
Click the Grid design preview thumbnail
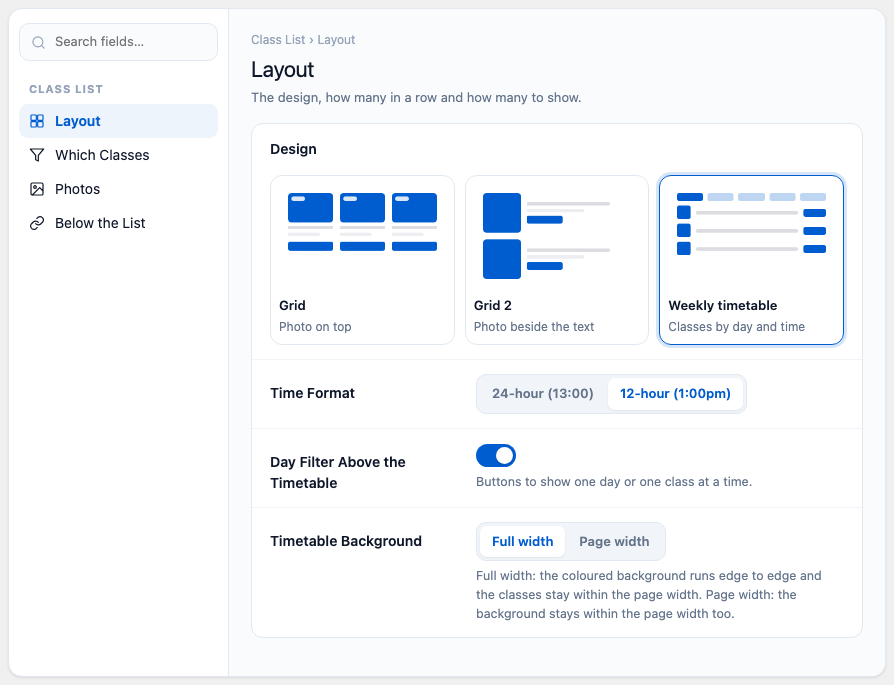coord(363,222)
